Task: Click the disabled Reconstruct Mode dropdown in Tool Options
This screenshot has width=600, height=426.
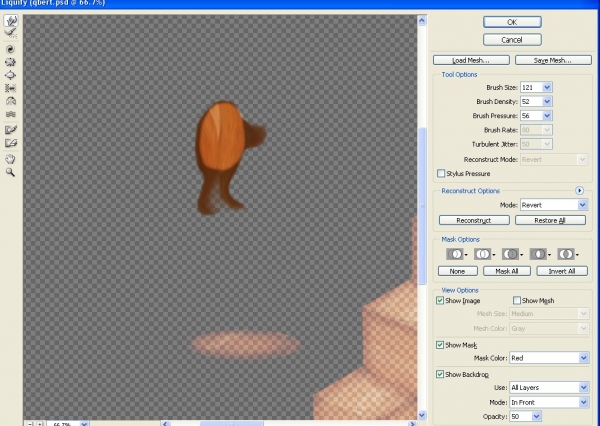Action: 553,160
